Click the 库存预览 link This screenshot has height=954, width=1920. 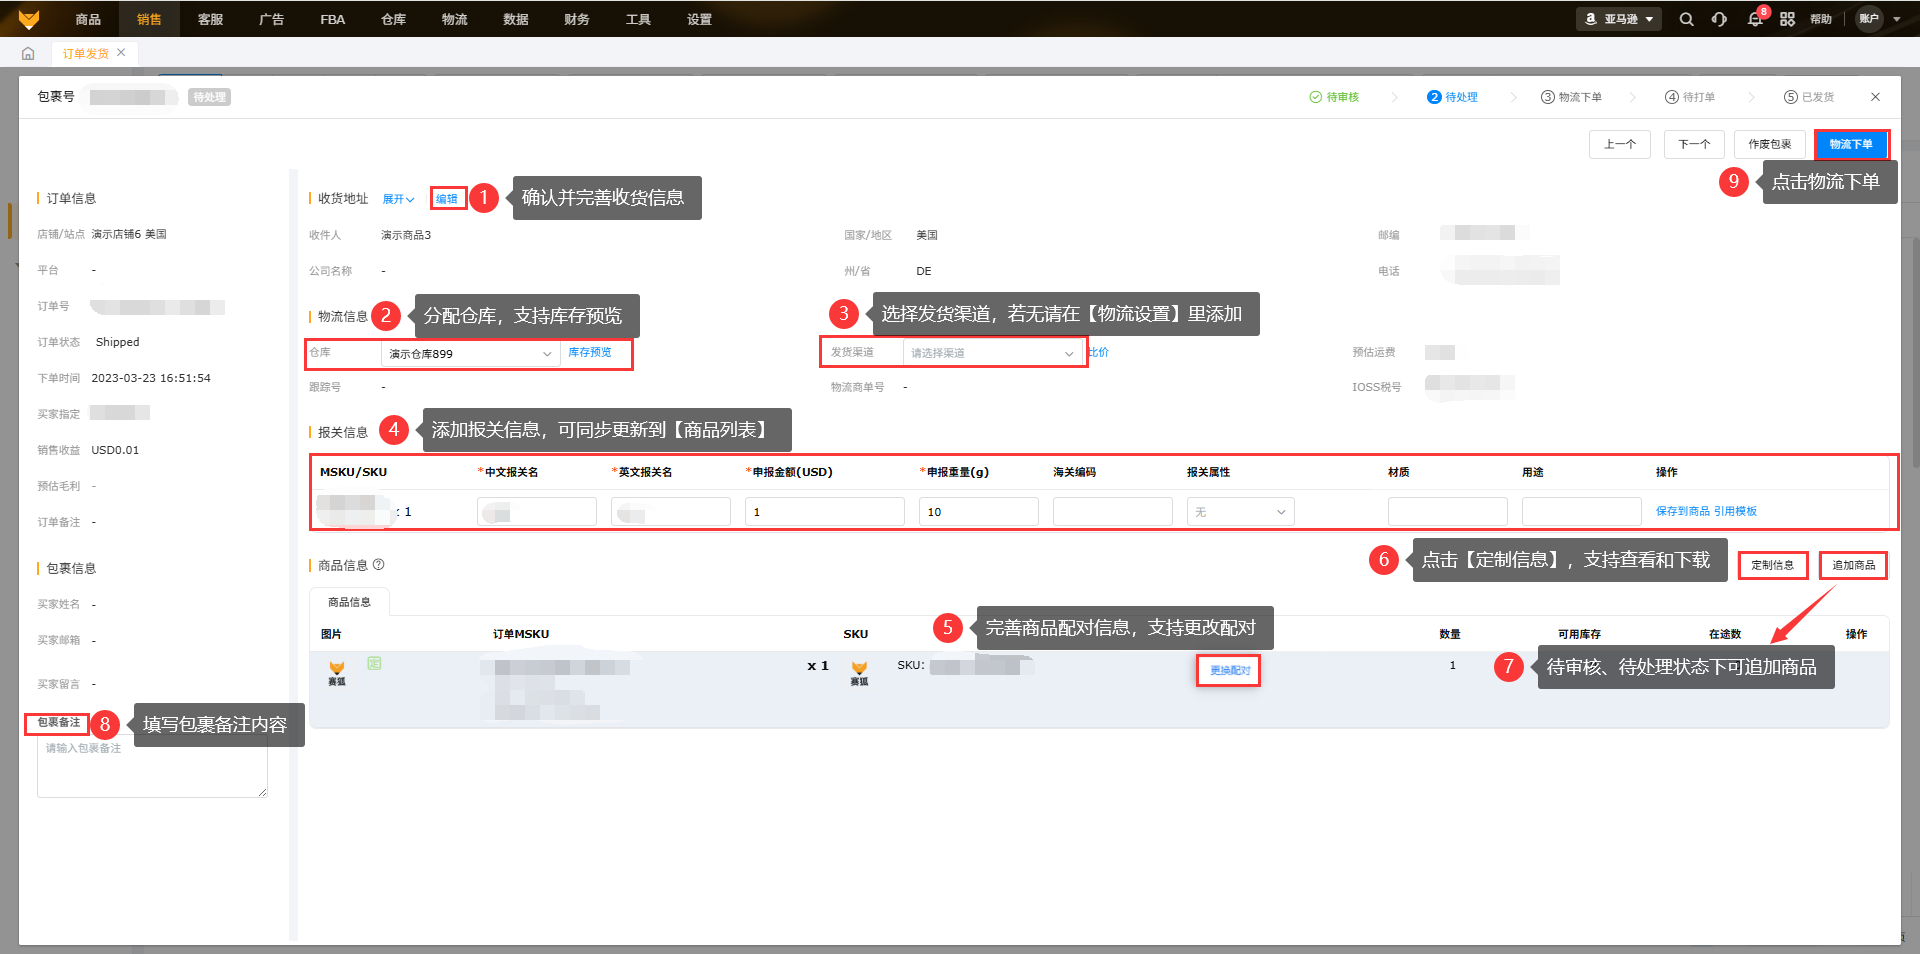590,352
